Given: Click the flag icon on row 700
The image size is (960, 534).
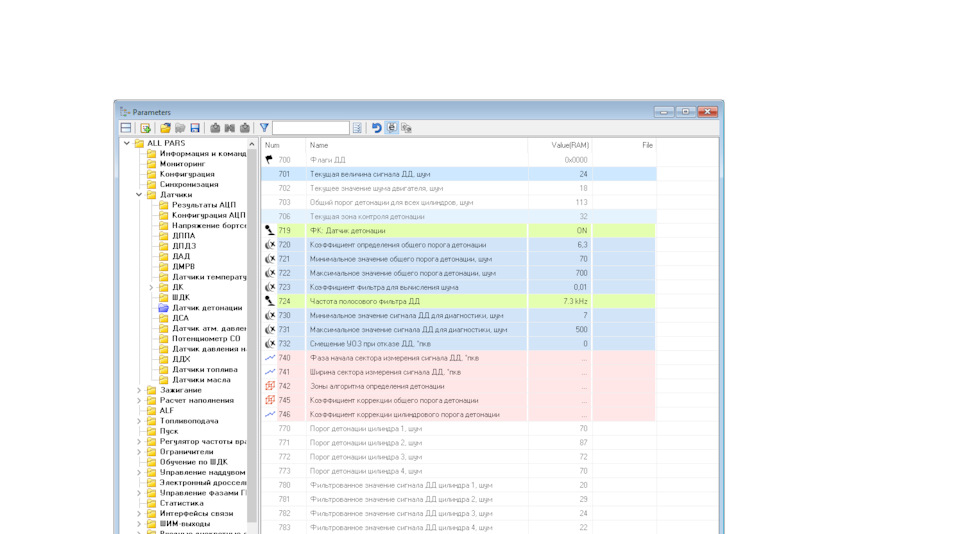Looking at the screenshot, I should tap(269, 160).
